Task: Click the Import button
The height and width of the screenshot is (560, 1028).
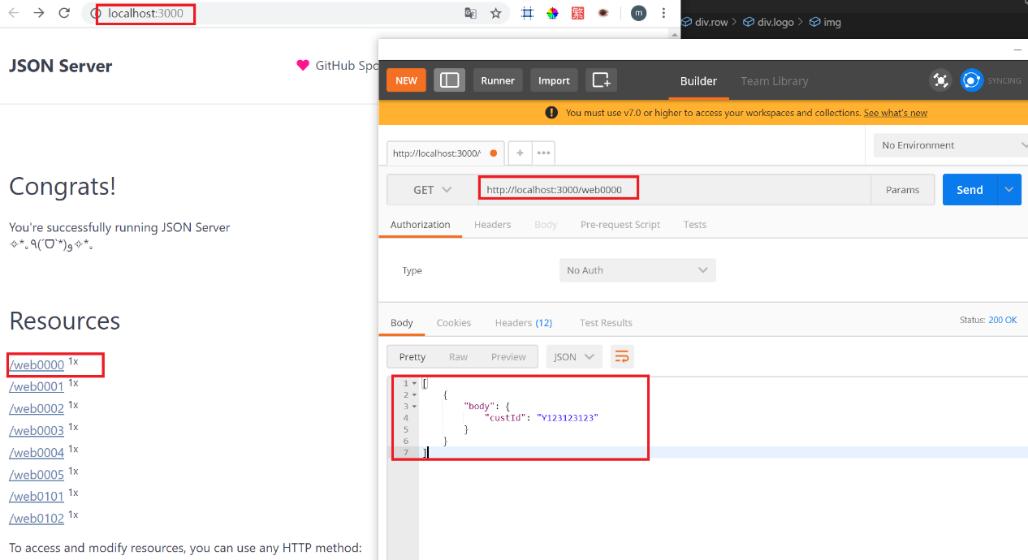Action: (554, 80)
